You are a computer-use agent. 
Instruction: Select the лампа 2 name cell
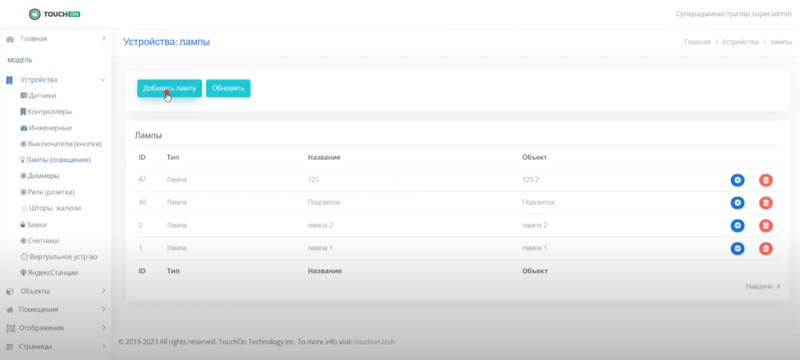coord(320,225)
